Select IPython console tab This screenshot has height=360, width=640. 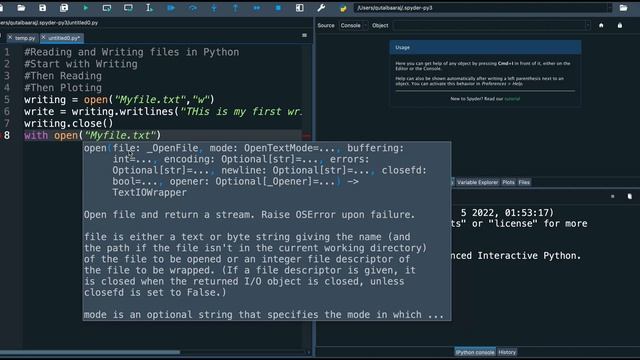tap(475, 352)
